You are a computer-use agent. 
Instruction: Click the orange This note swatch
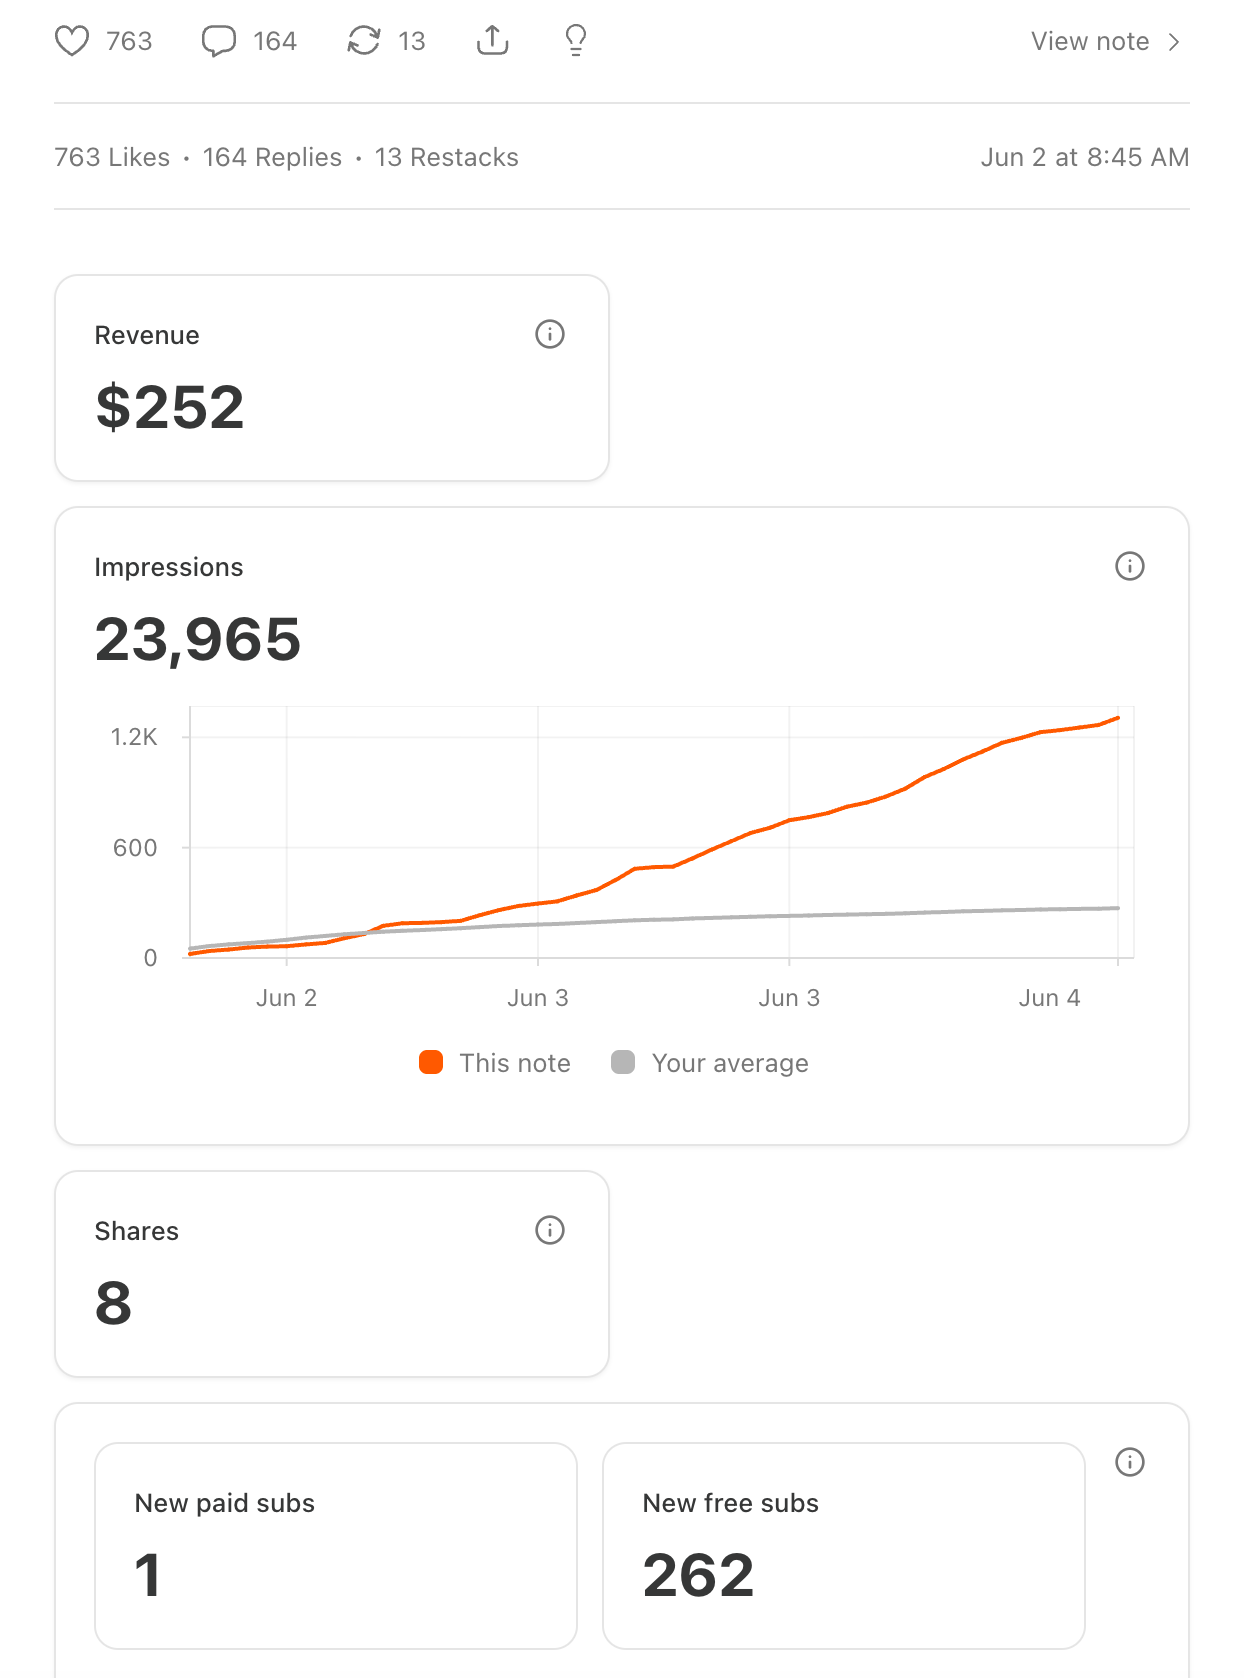point(431,1062)
